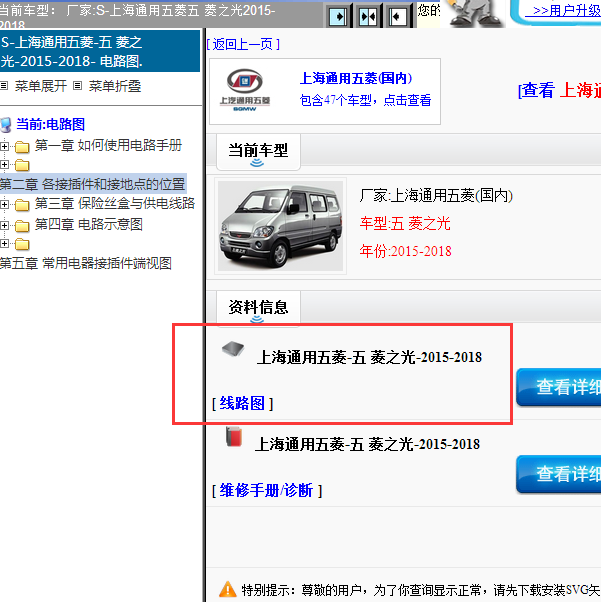Click 查看详细 button for 线路图 entry
The width and height of the screenshot is (601, 602).
559,387
